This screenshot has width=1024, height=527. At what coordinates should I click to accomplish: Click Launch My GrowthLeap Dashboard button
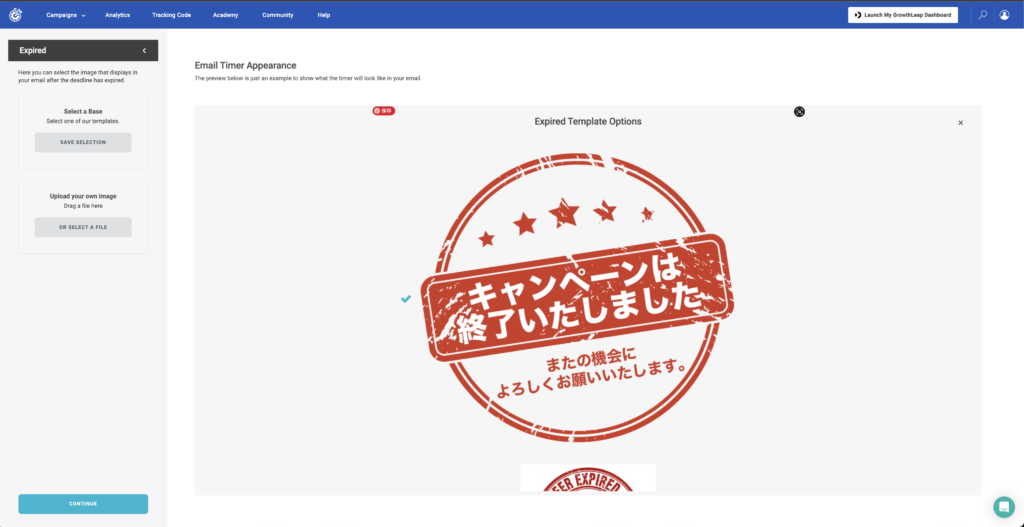(903, 15)
